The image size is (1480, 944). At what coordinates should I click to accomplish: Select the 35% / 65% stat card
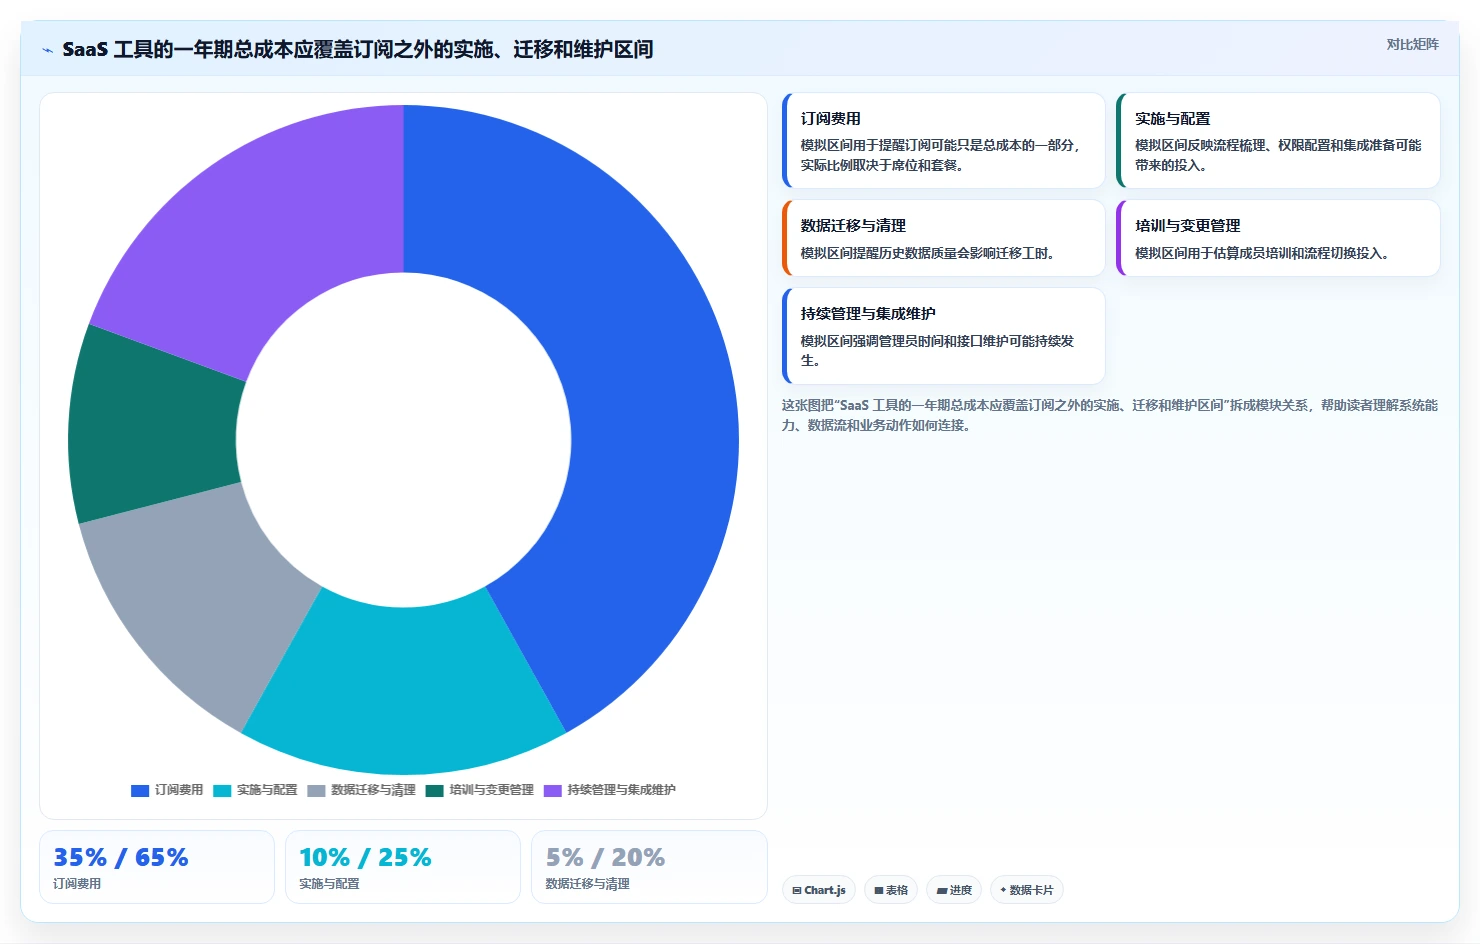(x=157, y=867)
